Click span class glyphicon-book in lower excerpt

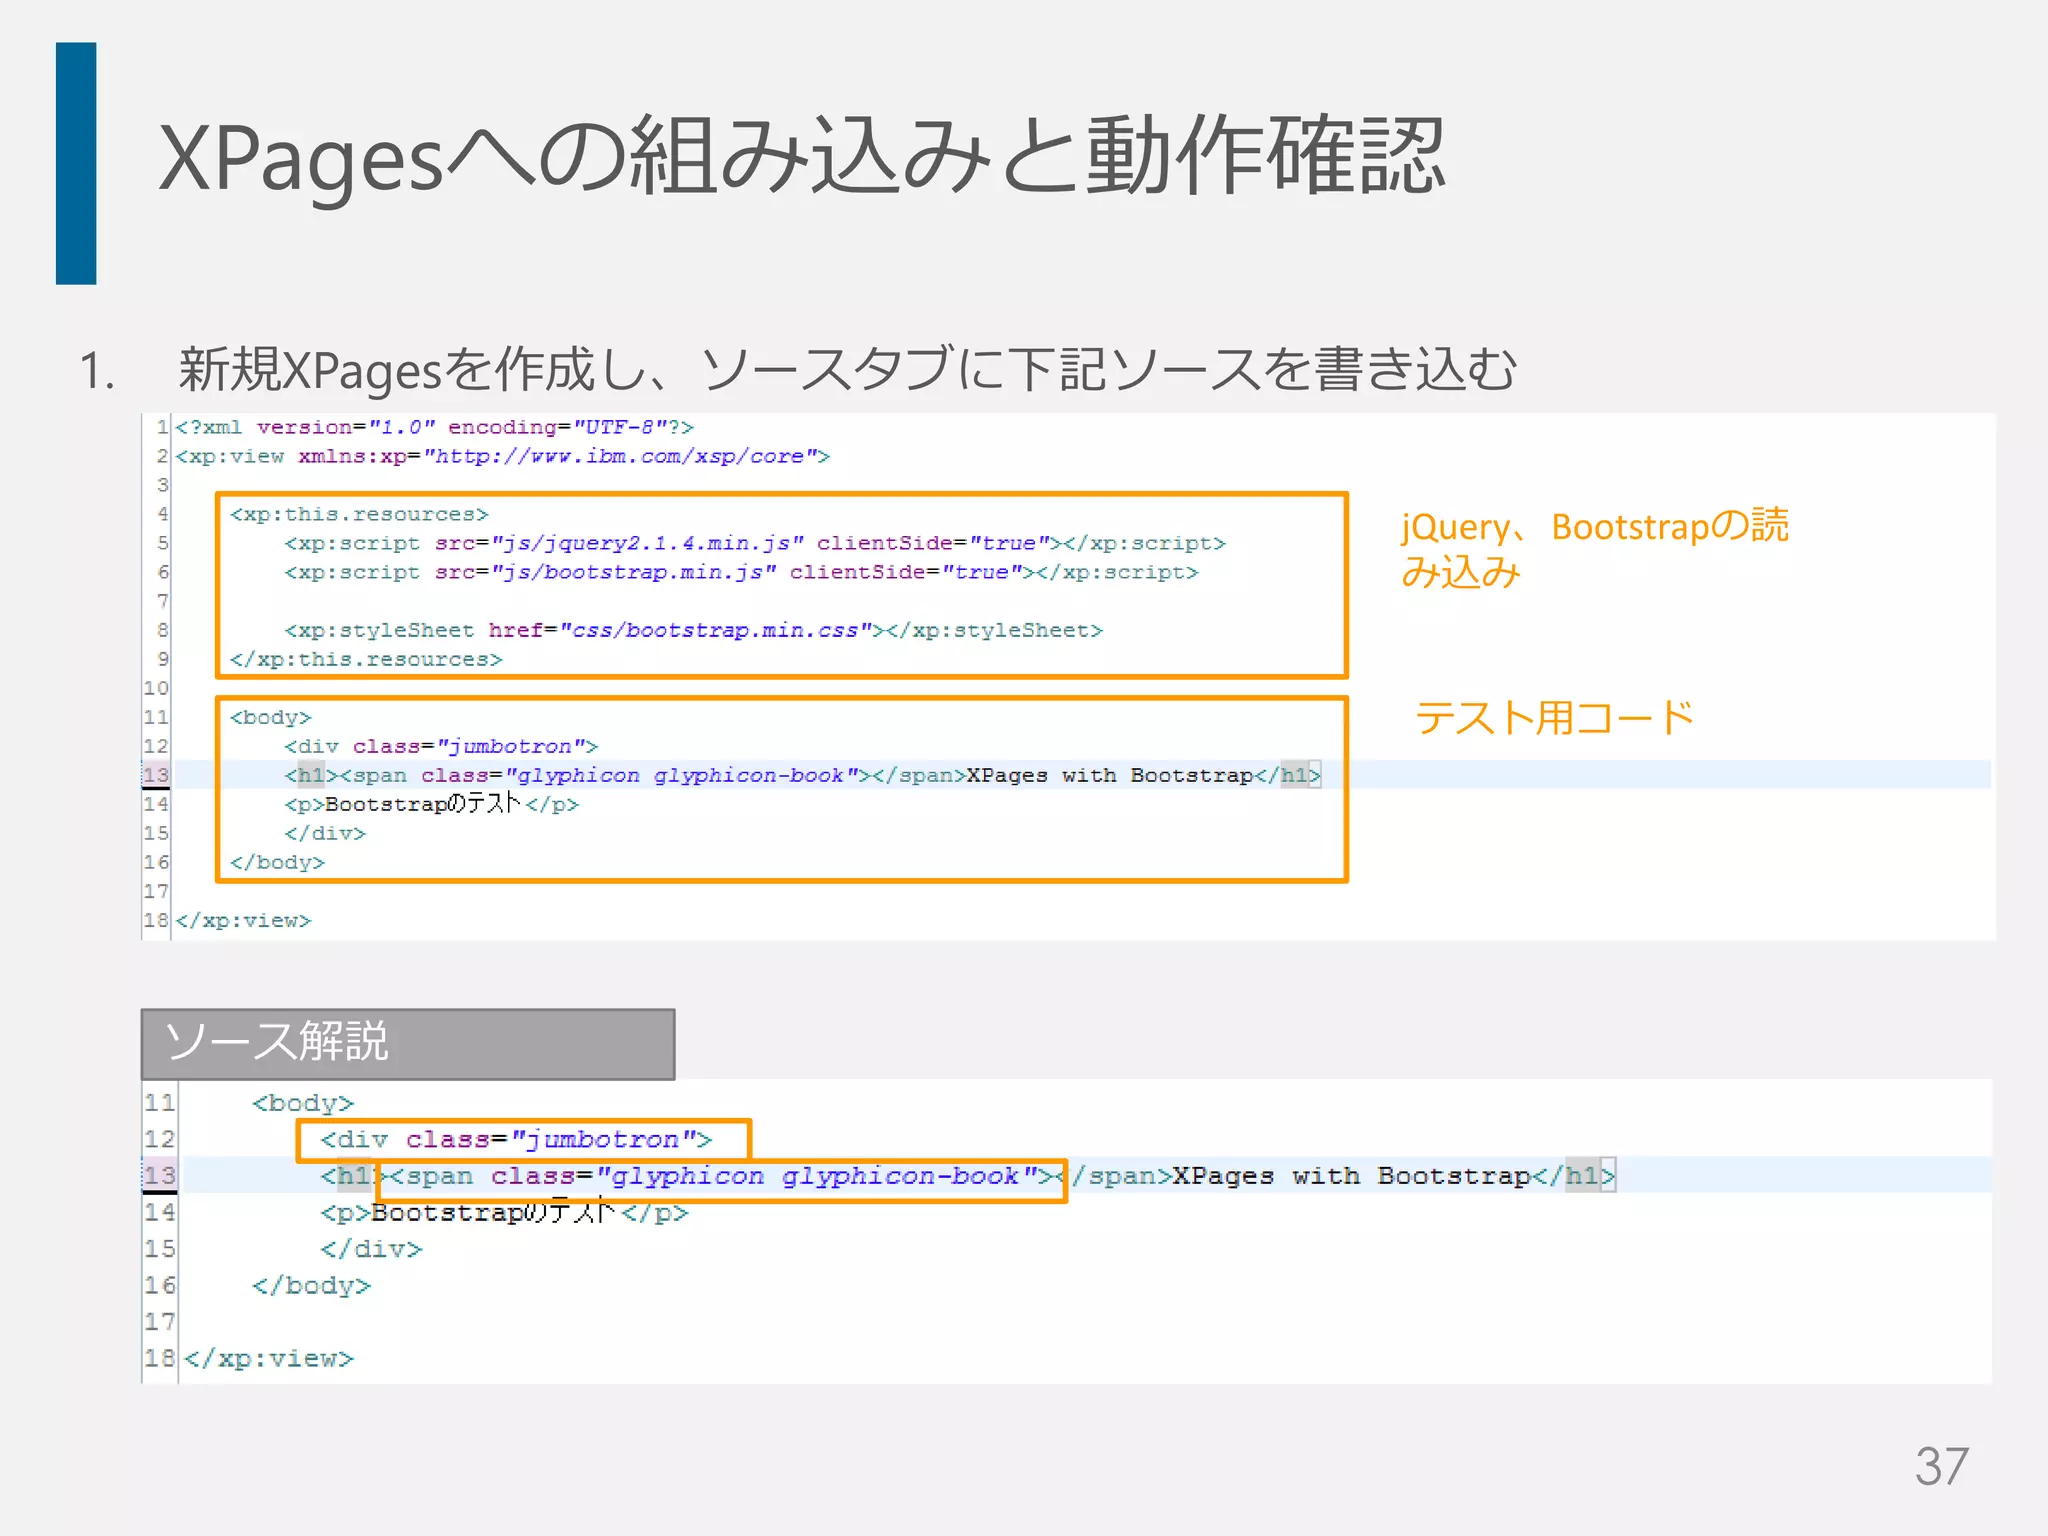pos(722,1176)
